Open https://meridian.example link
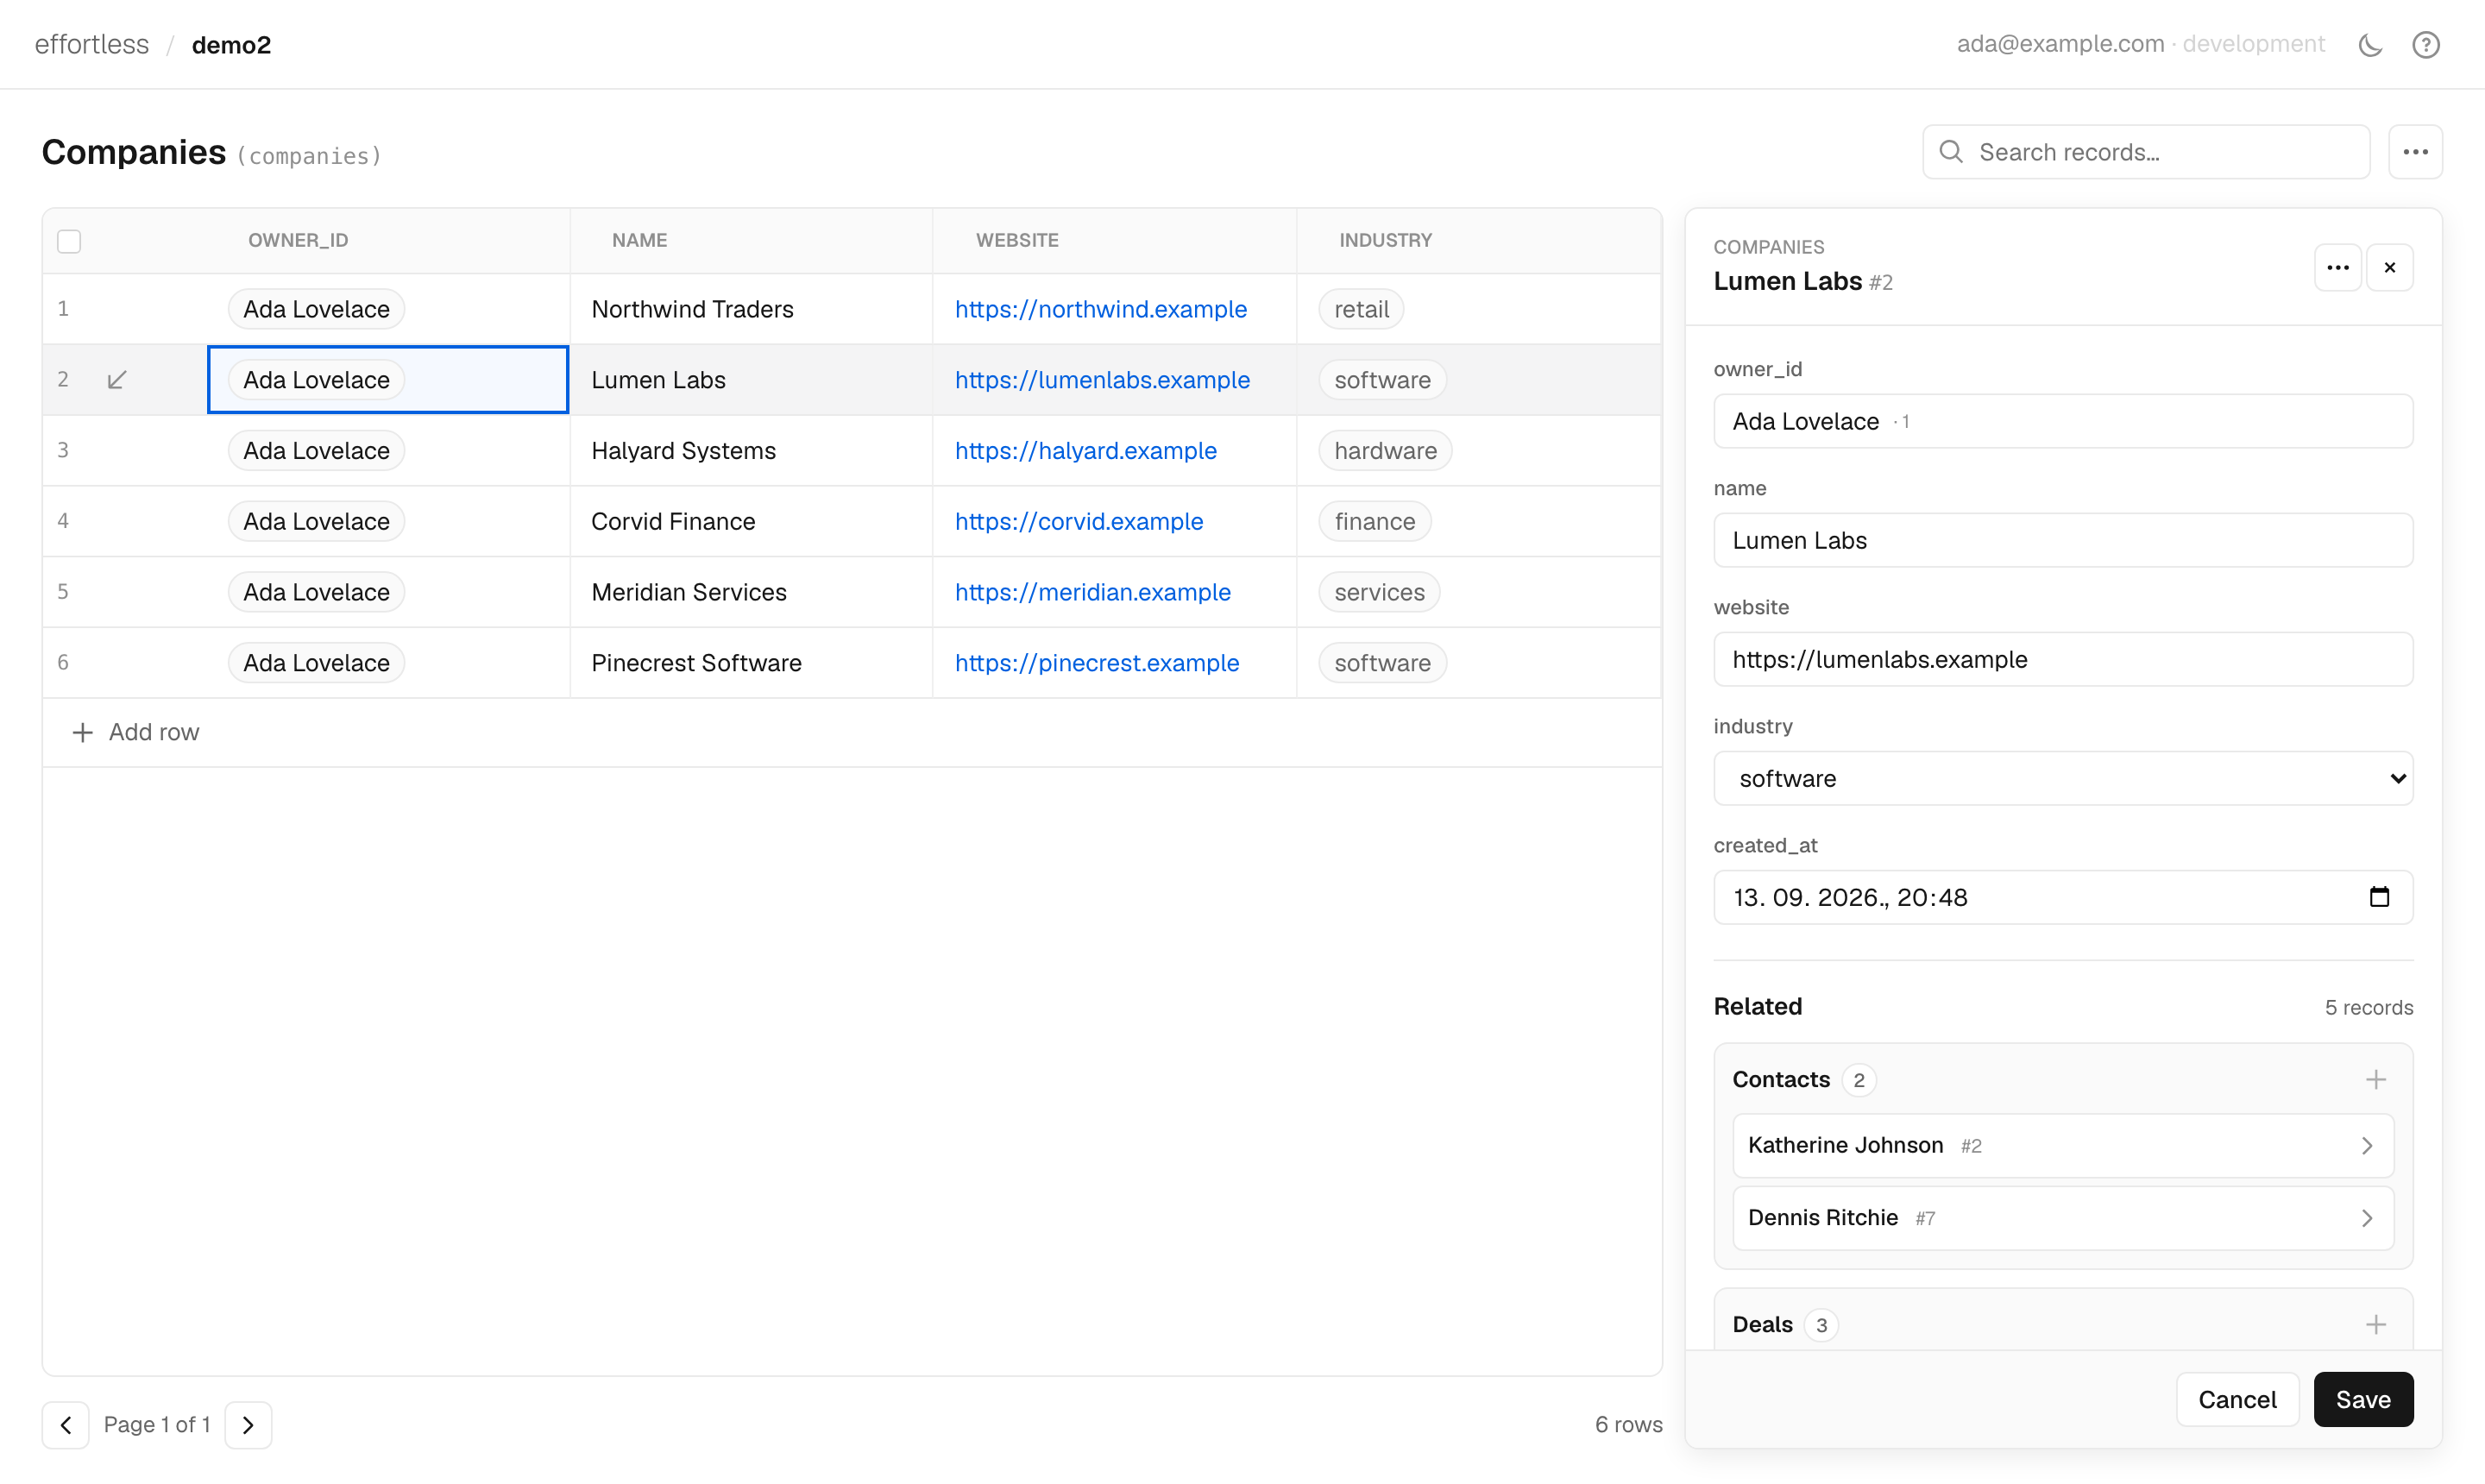The width and height of the screenshot is (2485, 1484). coord(1092,592)
